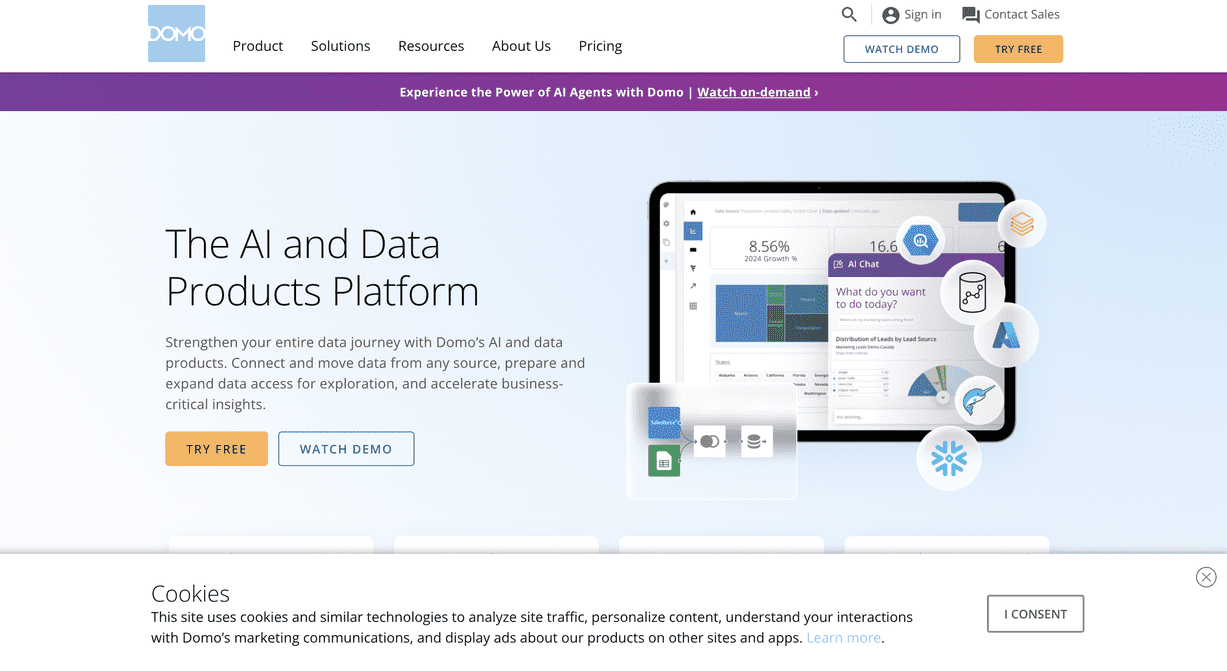Click orange TRY FREE in the navigation bar

[1018, 49]
